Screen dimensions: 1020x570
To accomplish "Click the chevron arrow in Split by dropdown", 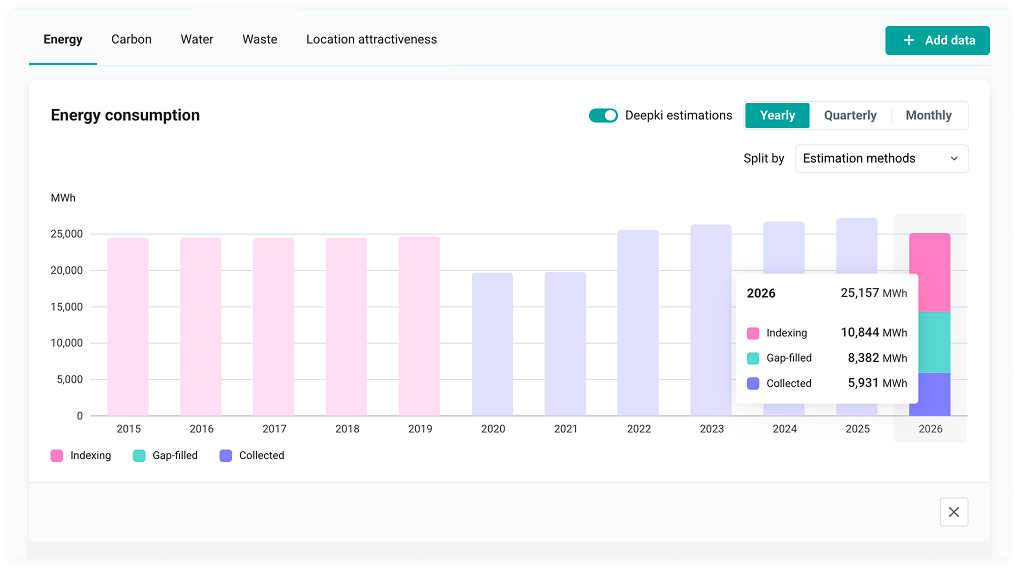I will (x=954, y=159).
